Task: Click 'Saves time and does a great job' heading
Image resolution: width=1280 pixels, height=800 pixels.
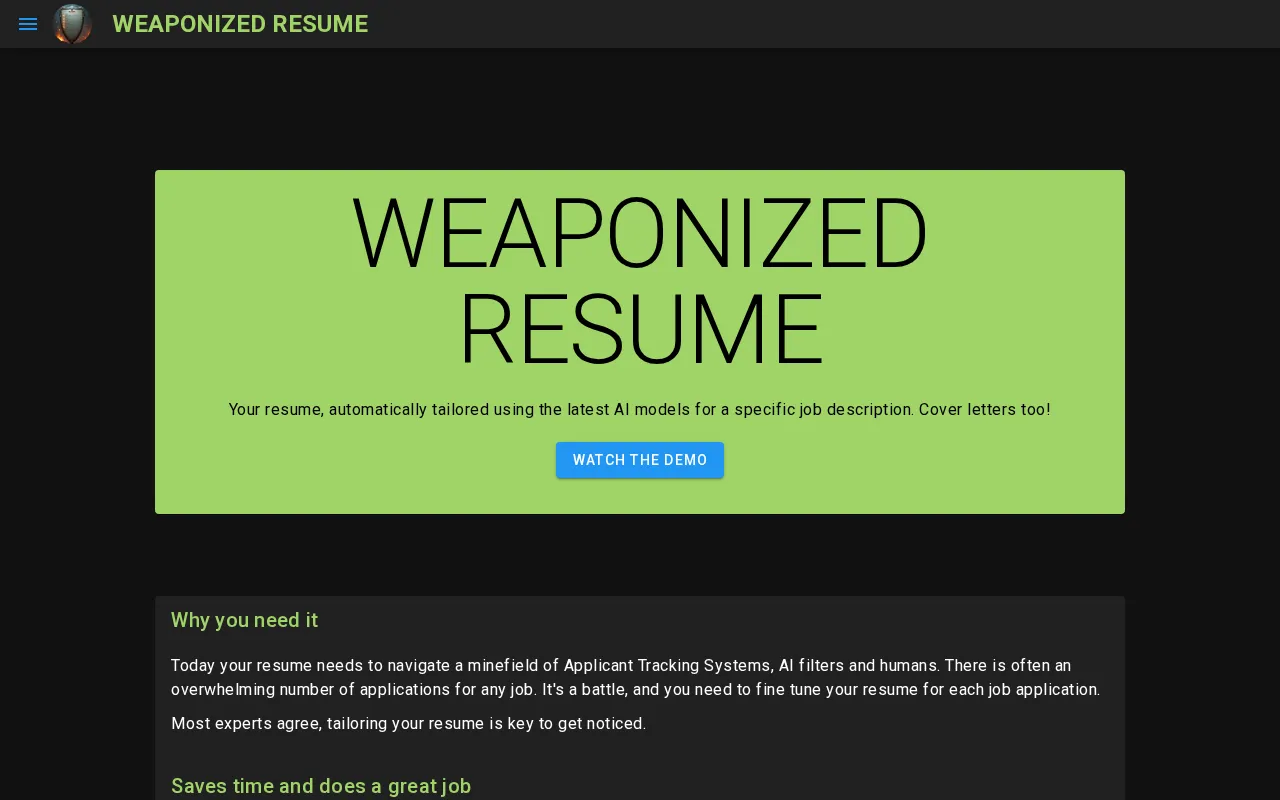Action: point(321,786)
